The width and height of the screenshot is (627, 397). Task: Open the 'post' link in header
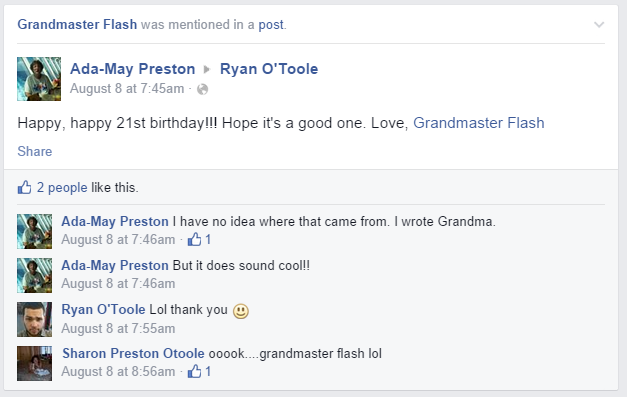(271, 25)
